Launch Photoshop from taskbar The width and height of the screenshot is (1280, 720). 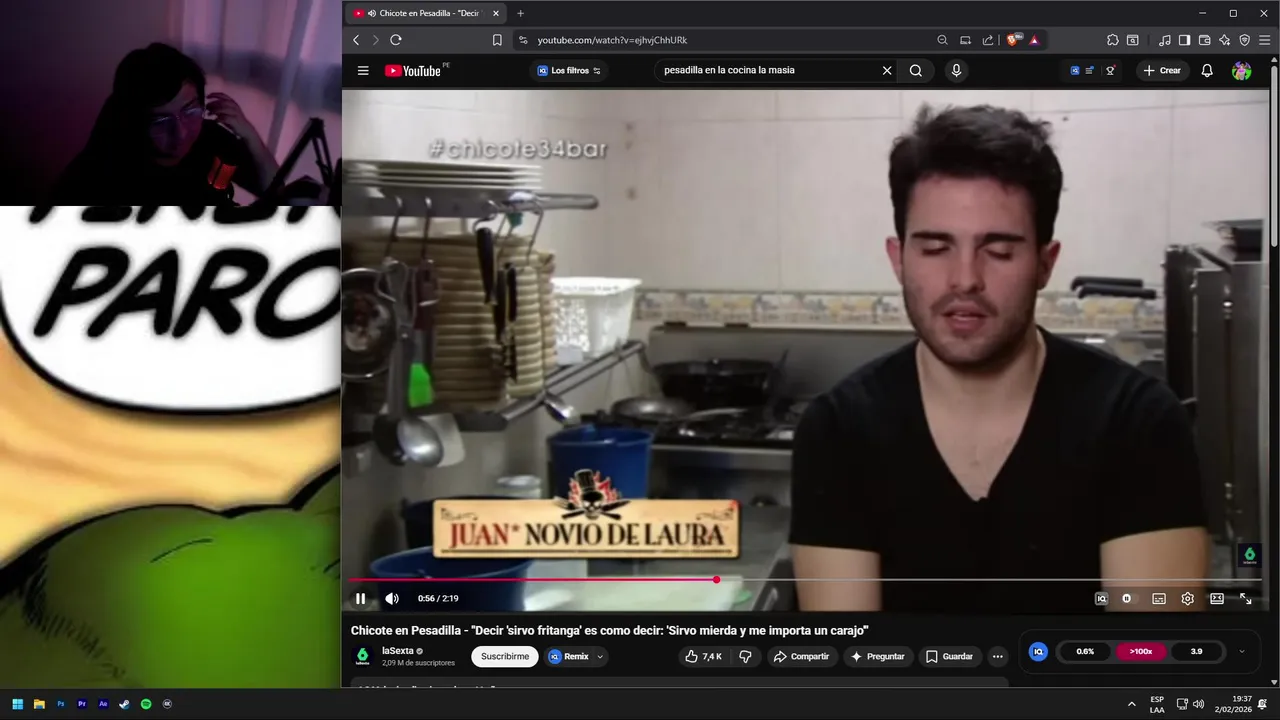60,704
